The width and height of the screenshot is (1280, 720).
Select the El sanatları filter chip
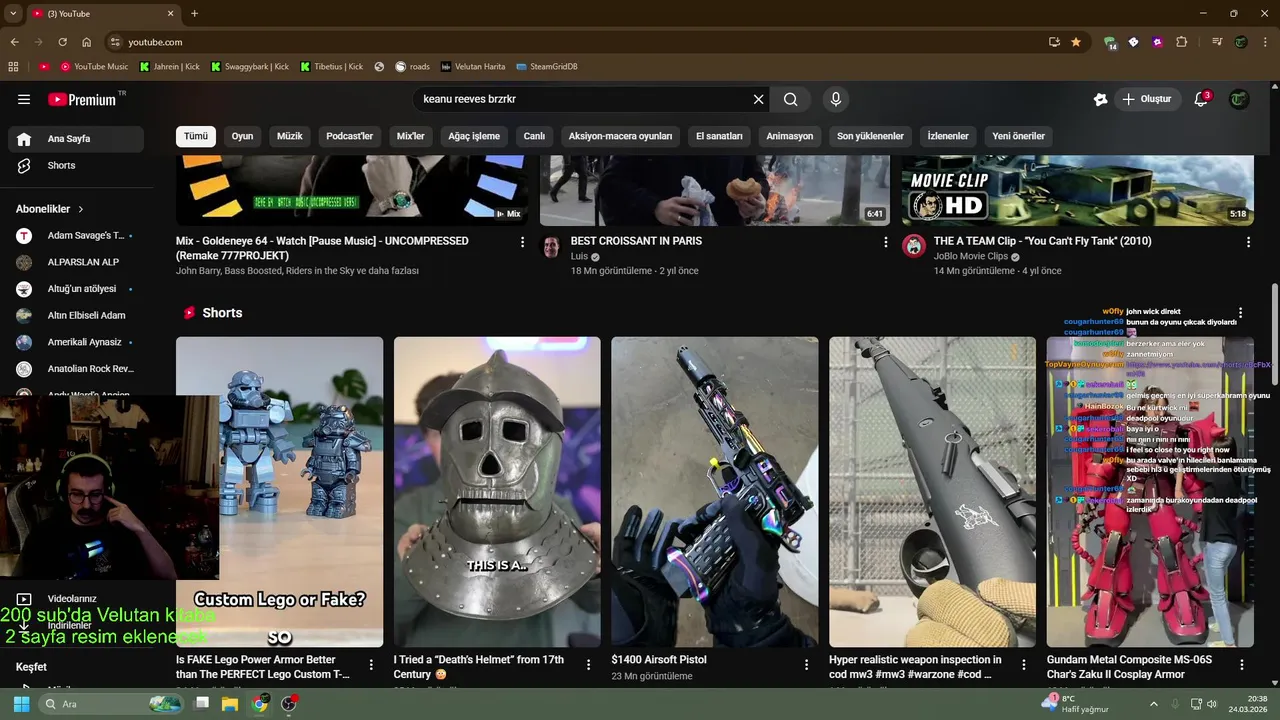click(719, 136)
